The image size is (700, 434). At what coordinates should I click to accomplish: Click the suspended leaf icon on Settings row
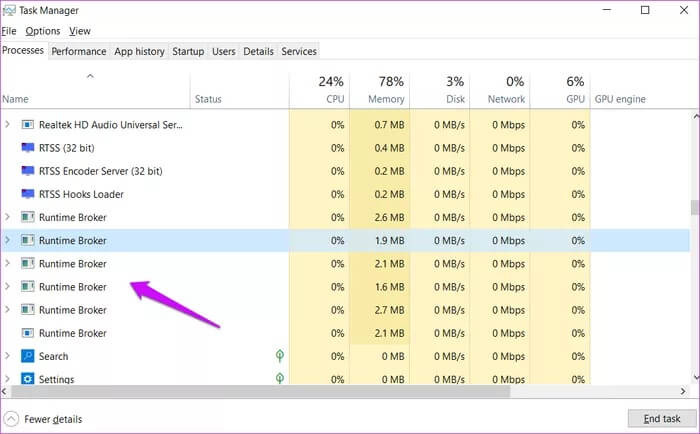point(280,379)
